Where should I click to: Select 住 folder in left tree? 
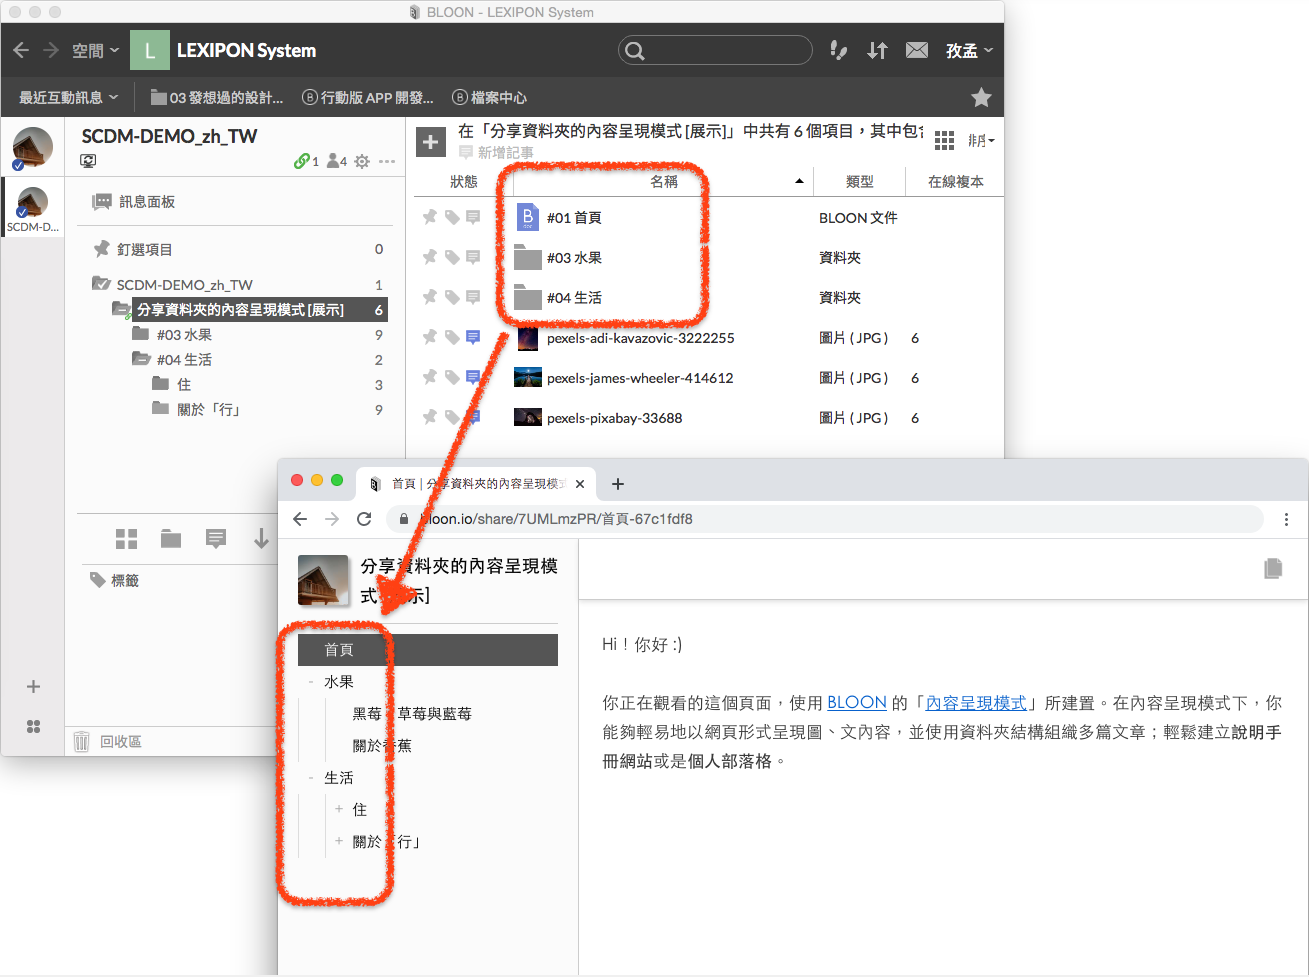[x=184, y=384]
